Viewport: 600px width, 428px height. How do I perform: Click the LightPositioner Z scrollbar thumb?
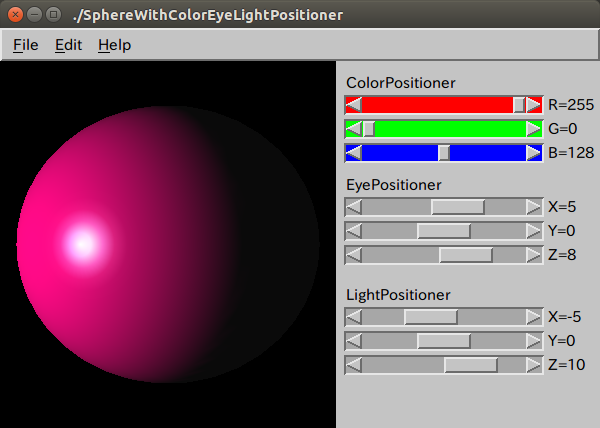click(x=471, y=365)
